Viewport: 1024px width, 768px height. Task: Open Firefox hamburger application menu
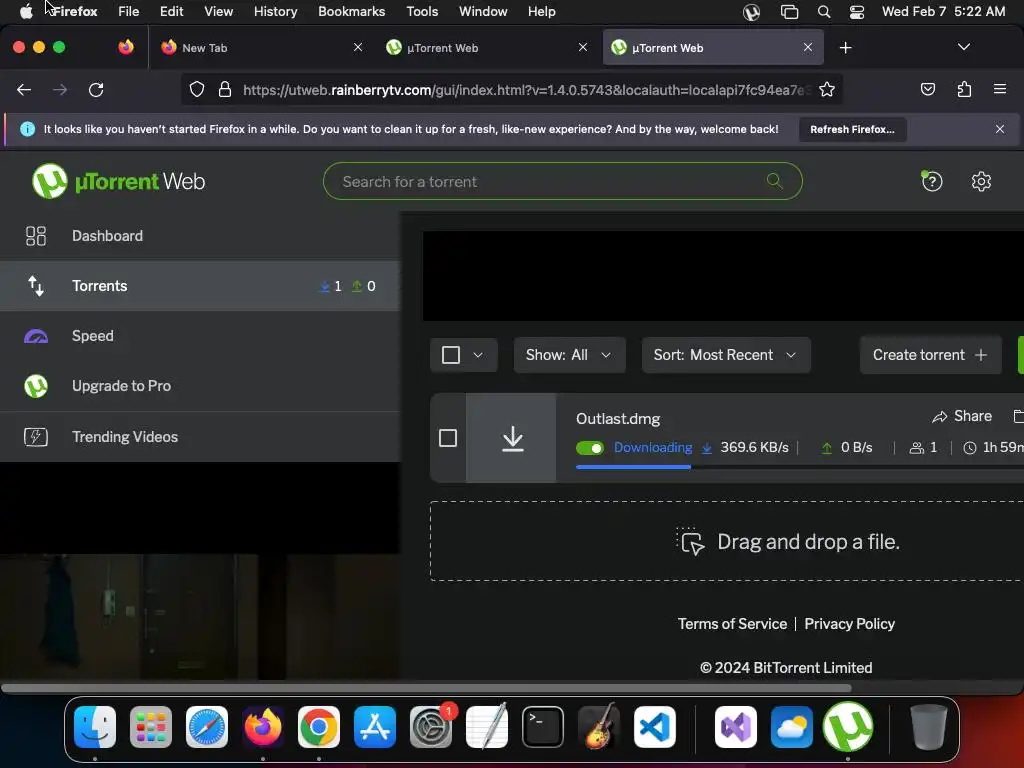tap(999, 89)
